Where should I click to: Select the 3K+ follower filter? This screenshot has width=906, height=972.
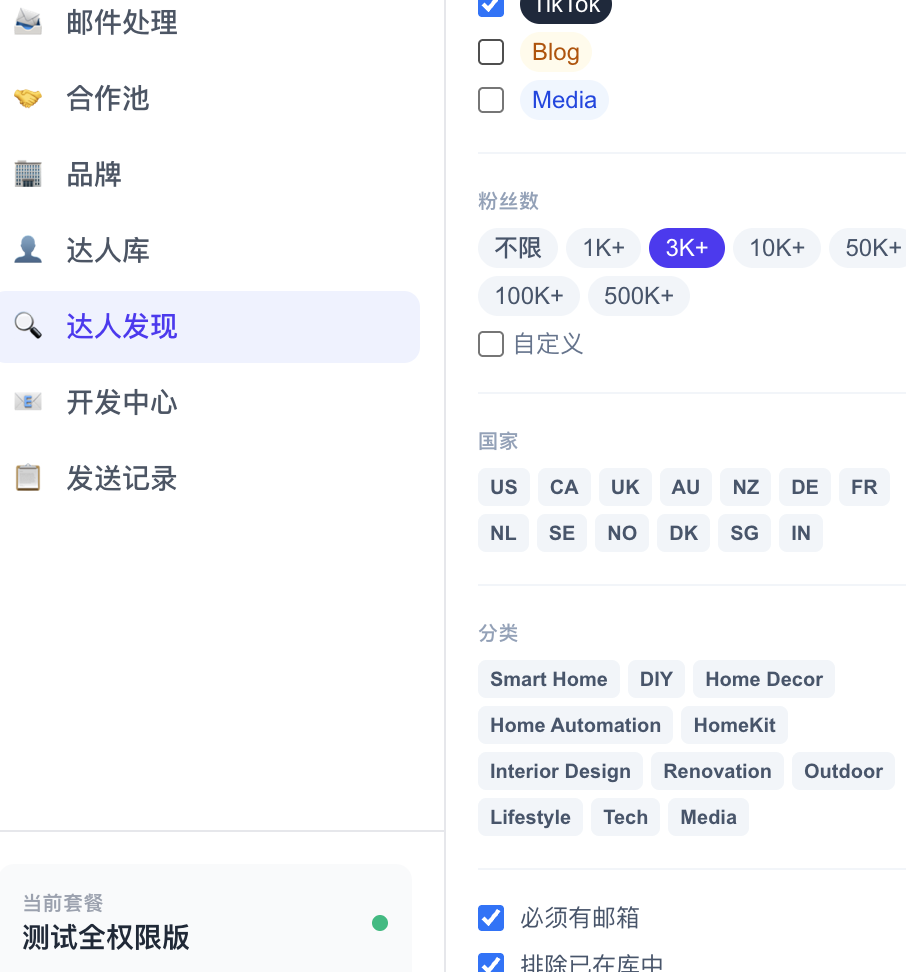point(687,248)
